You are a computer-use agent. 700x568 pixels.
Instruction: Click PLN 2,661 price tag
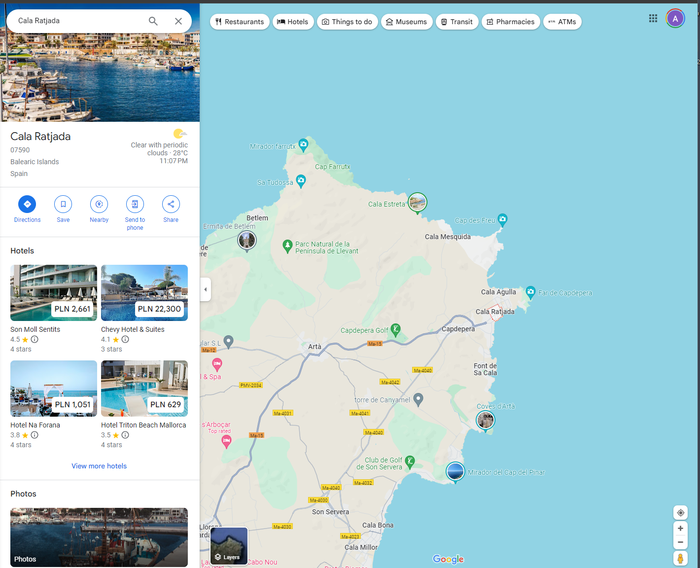pos(72,309)
